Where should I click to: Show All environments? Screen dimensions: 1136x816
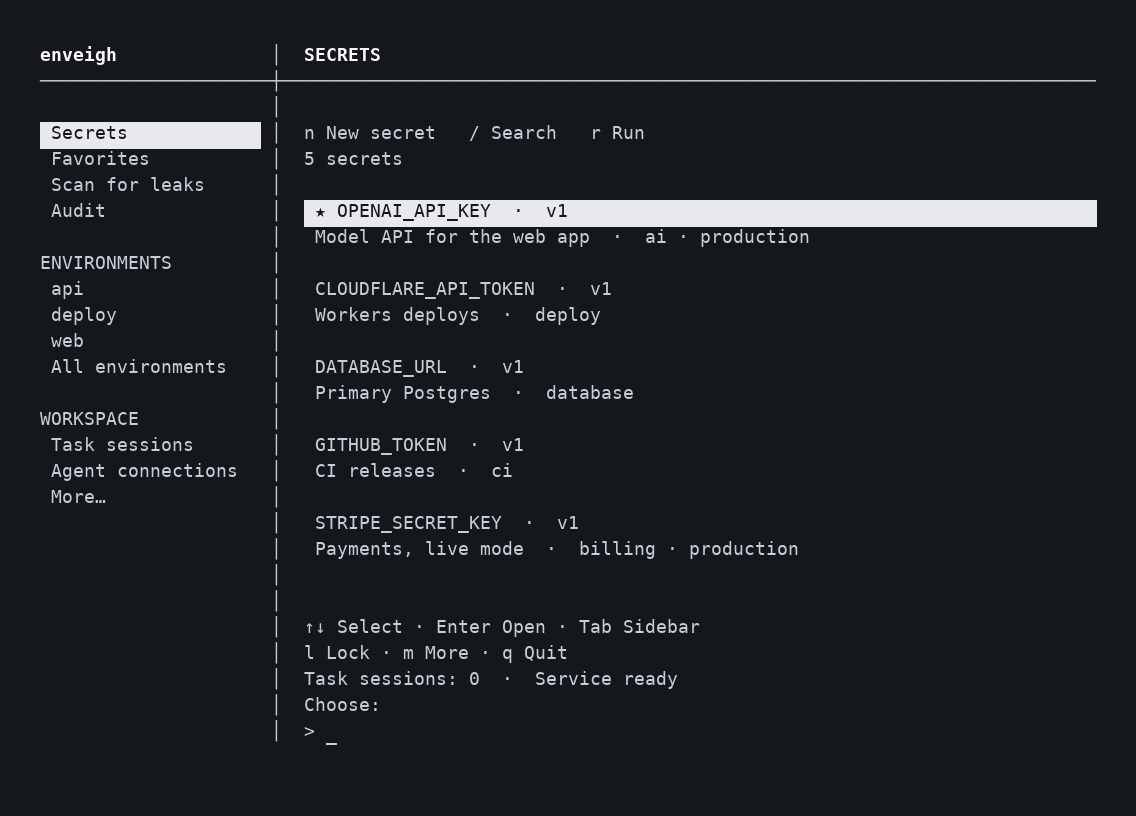(x=138, y=367)
